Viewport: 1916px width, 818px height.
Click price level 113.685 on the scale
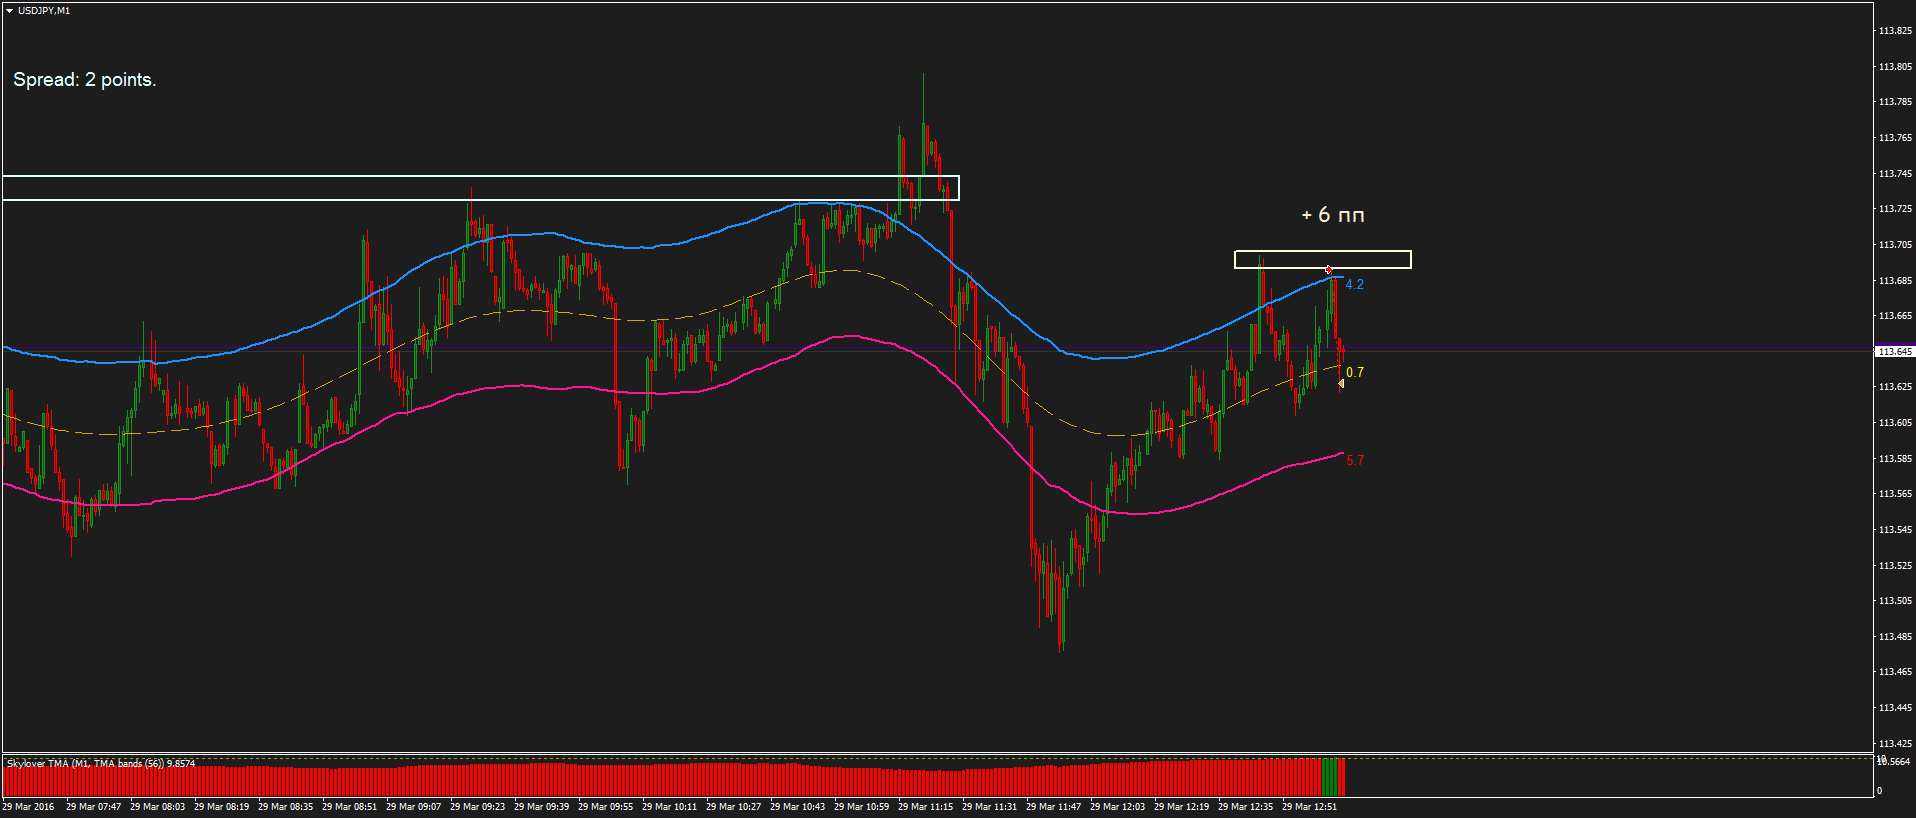[1895, 281]
